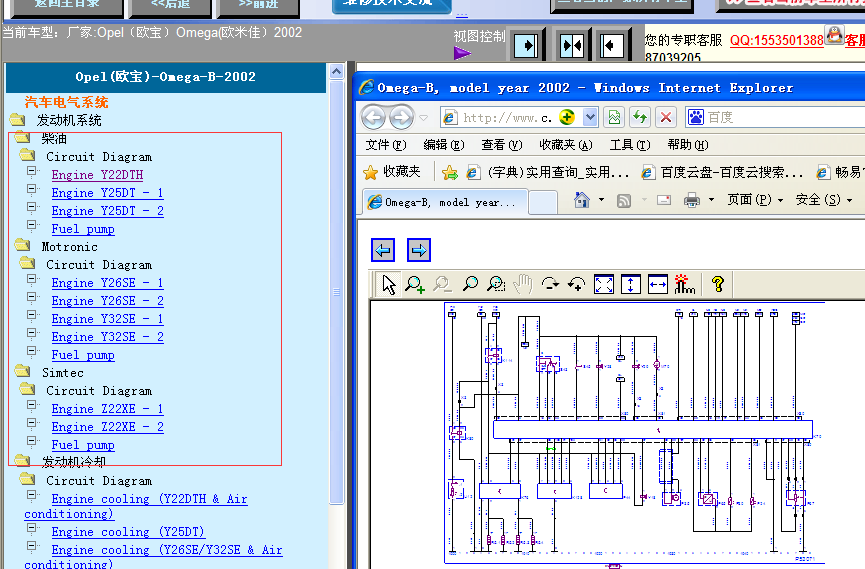
Task: Open the 安全(S) dropdown menu
Action: tap(824, 200)
